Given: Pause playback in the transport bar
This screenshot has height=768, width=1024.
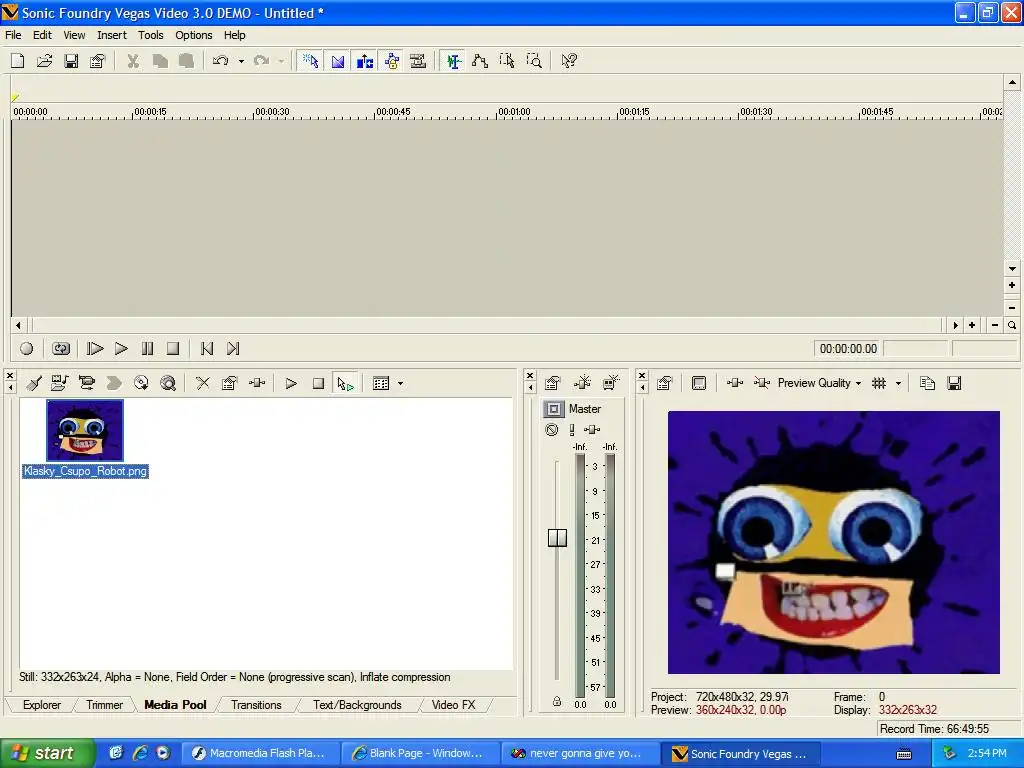Looking at the screenshot, I should [x=147, y=349].
